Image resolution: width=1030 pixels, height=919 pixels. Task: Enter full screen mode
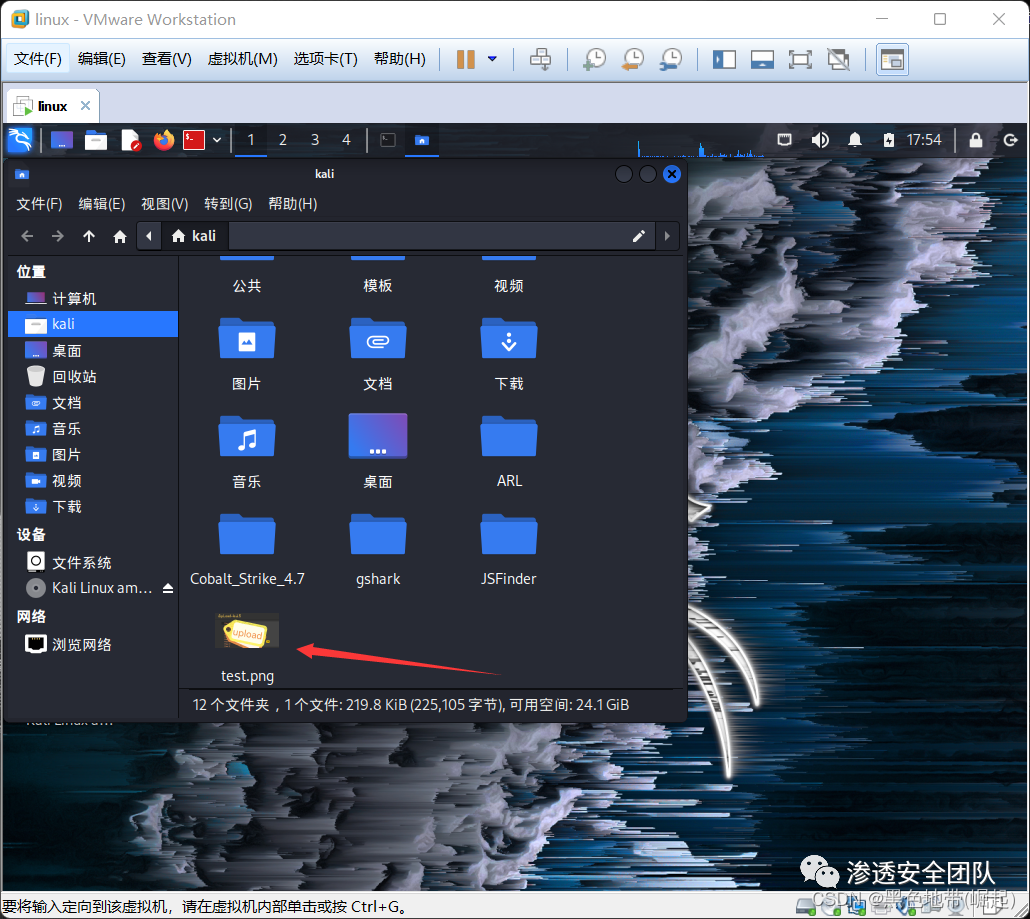tap(800, 60)
